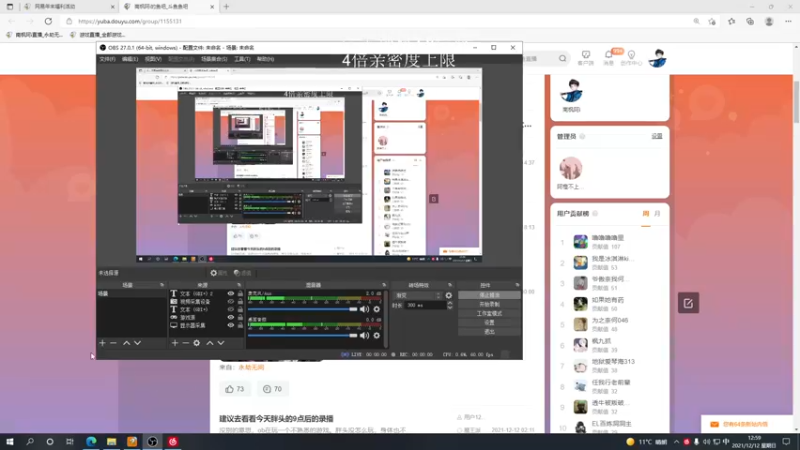
Task: Toggle visibility of second text (GDI+) source
Action: tap(231, 309)
